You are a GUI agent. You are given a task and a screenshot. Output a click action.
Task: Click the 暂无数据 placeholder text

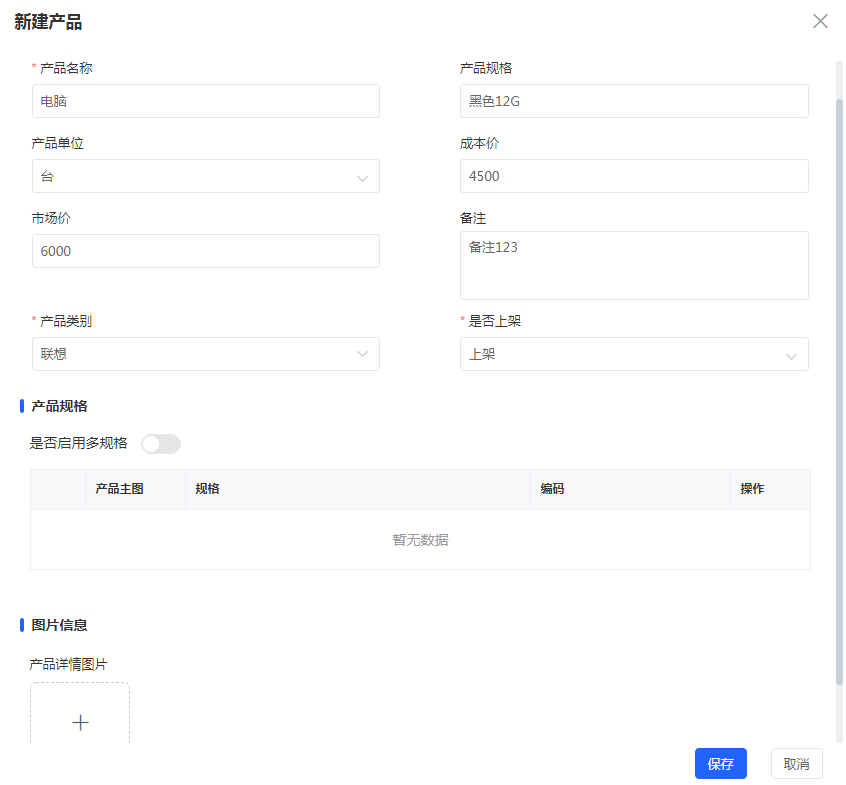(420, 540)
